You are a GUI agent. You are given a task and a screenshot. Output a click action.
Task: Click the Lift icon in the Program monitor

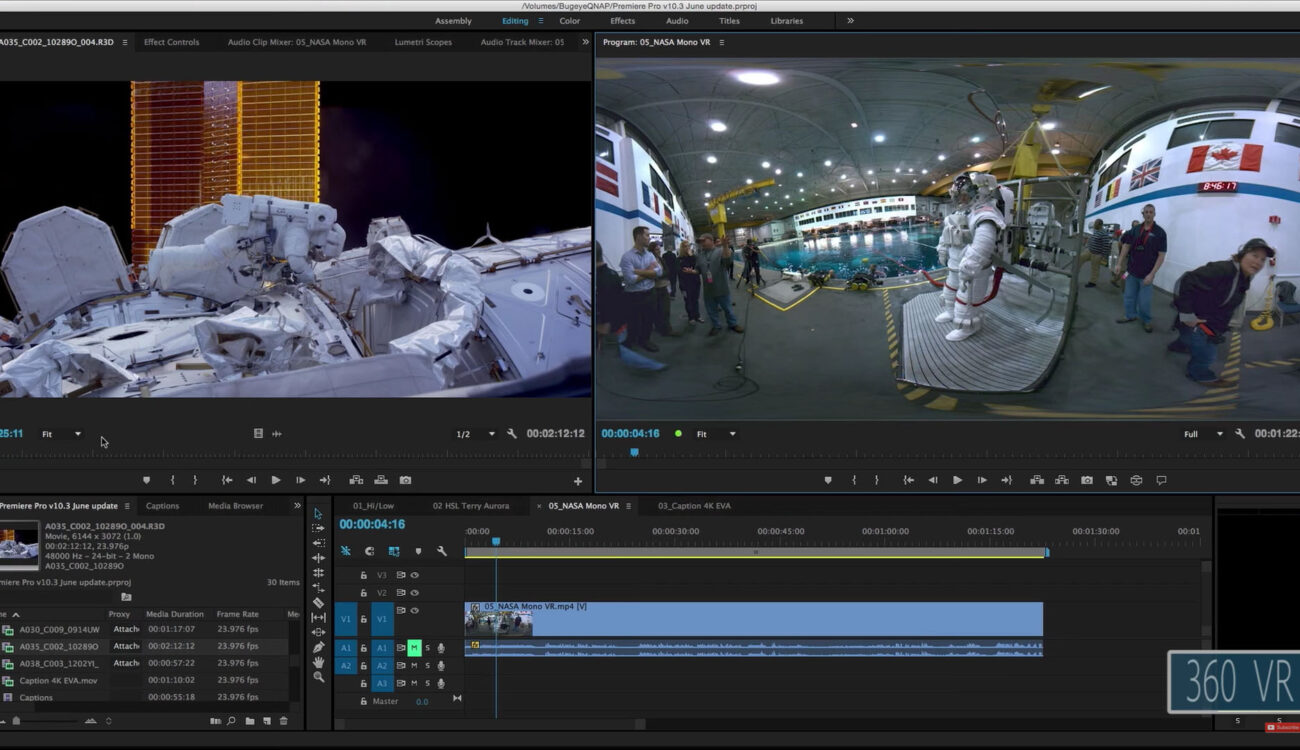pyautogui.click(x=1037, y=480)
